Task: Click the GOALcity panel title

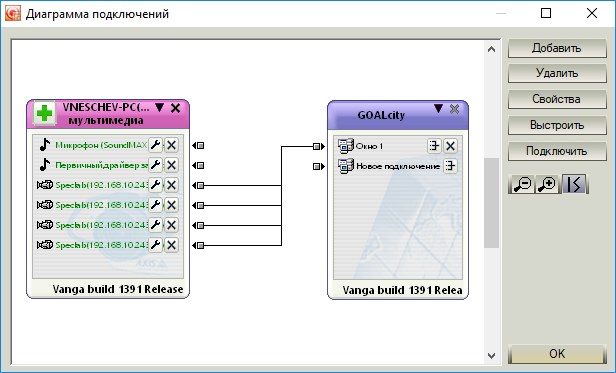Action: point(381,116)
